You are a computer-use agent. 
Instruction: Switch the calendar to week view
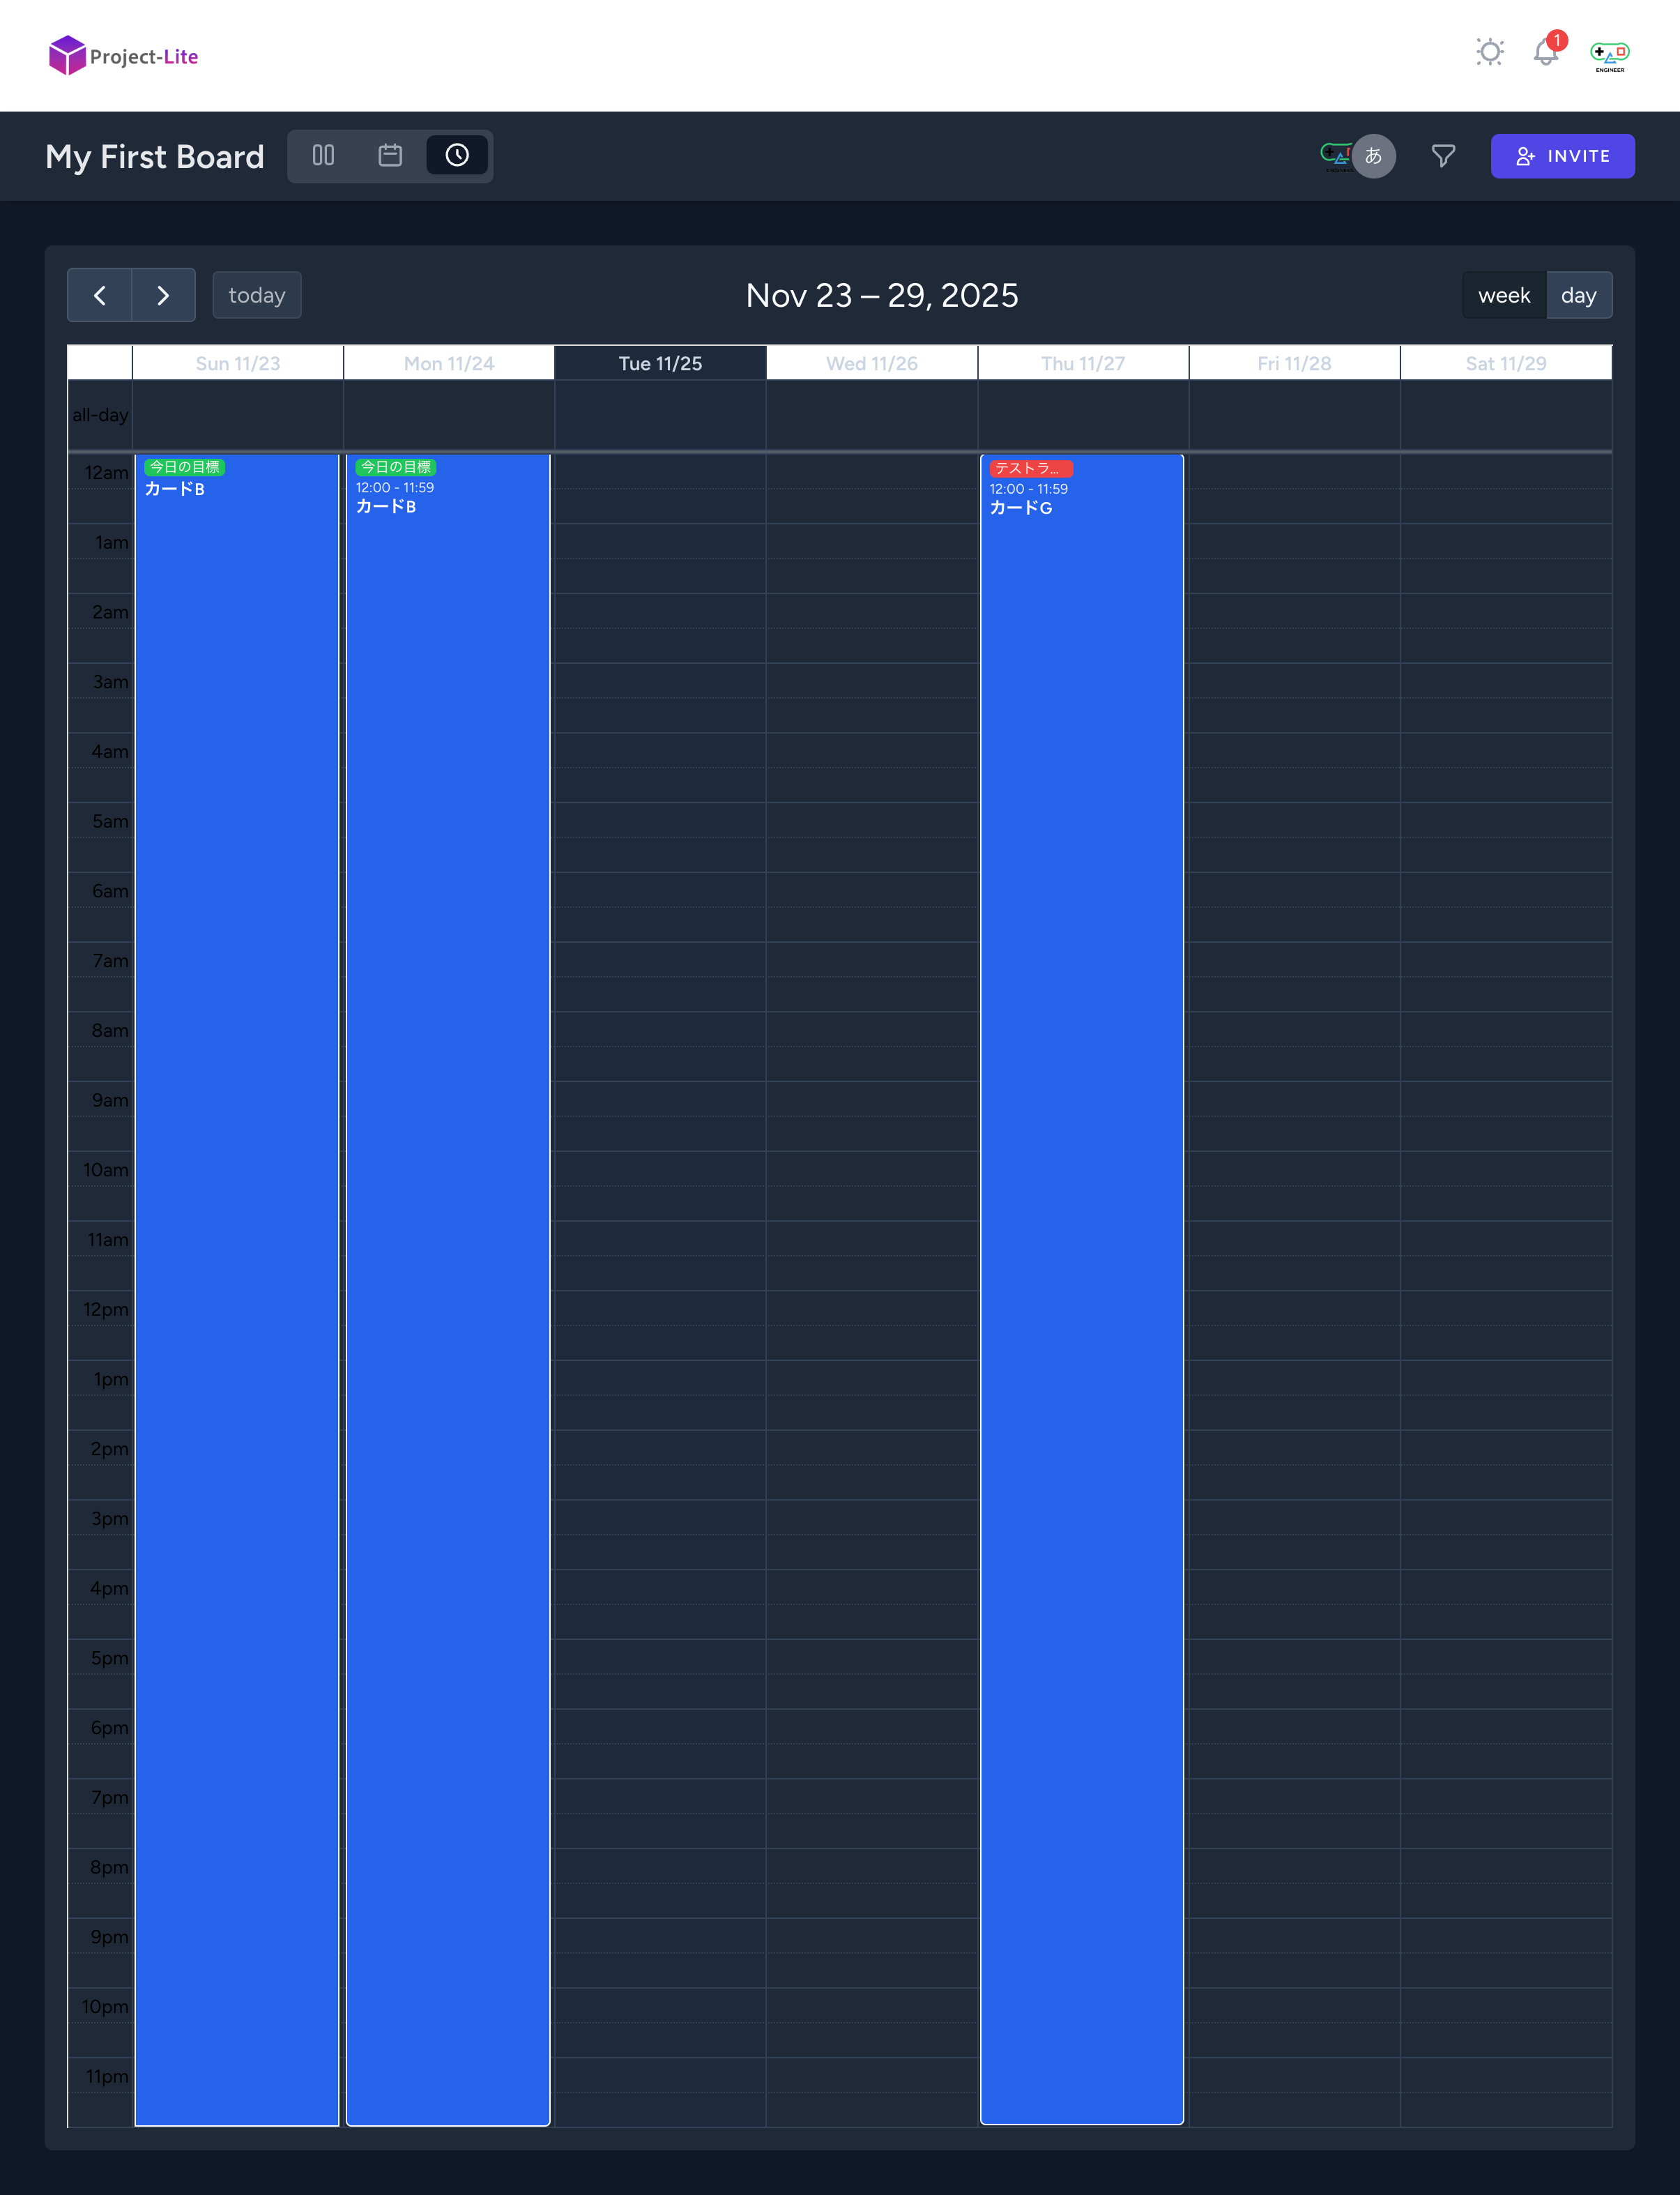pyautogui.click(x=1503, y=295)
